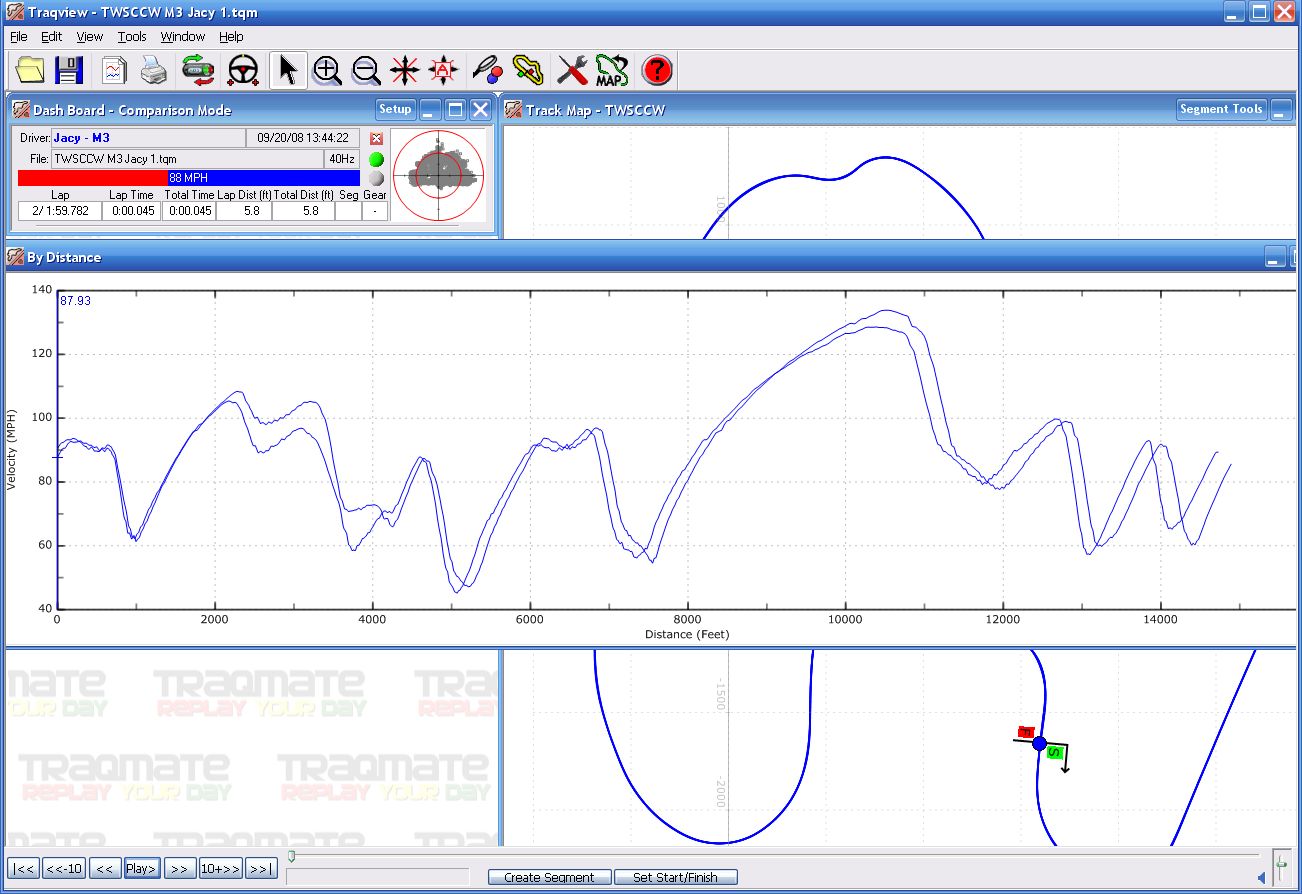Click the '87.93' cursor value on the graph
The image size is (1302, 894).
point(76,300)
